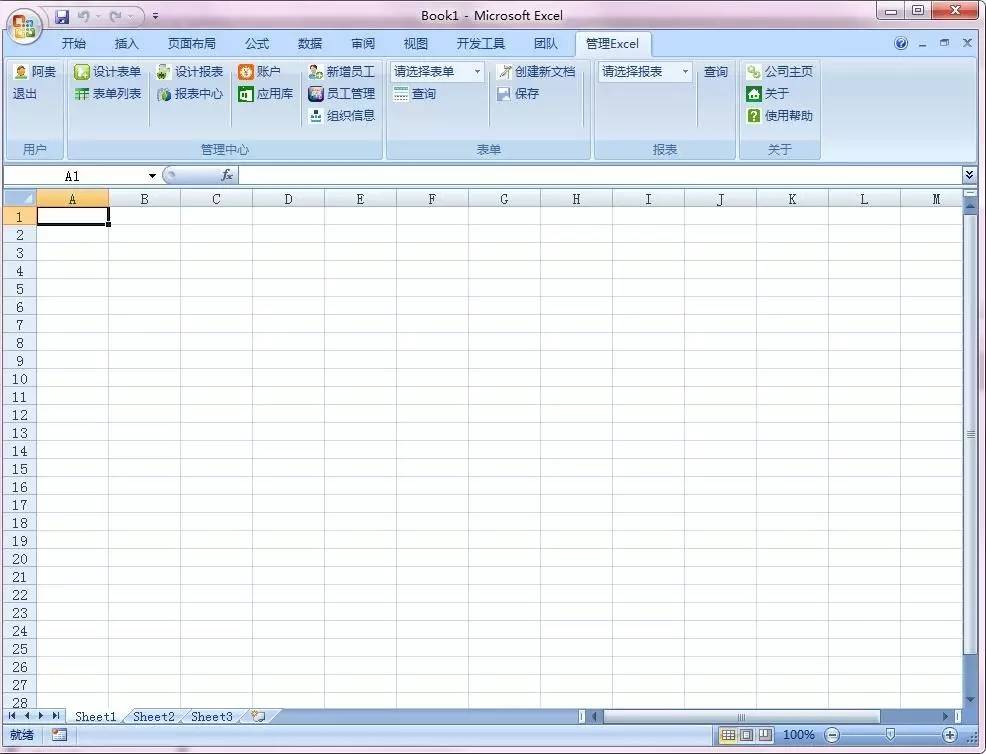Image resolution: width=986 pixels, height=754 pixels.
Task: Switch to Page Layout view in status bar
Action: tap(746, 735)
